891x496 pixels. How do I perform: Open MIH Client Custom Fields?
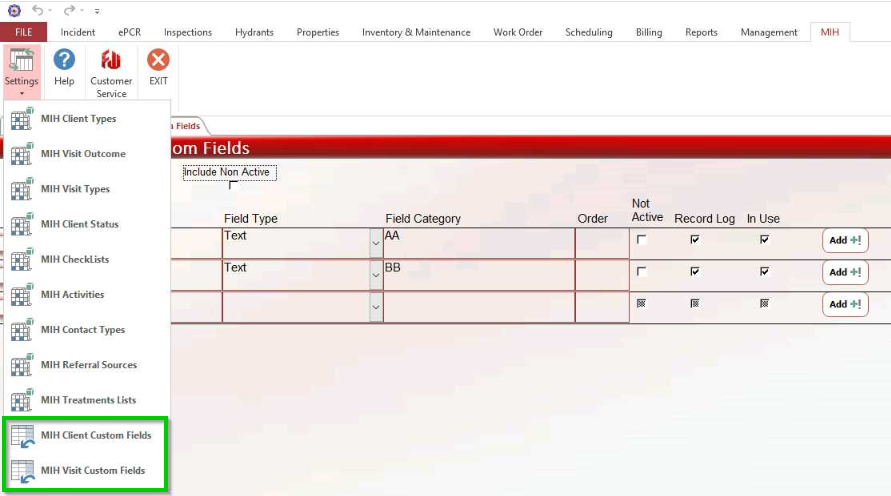(96, 435)
